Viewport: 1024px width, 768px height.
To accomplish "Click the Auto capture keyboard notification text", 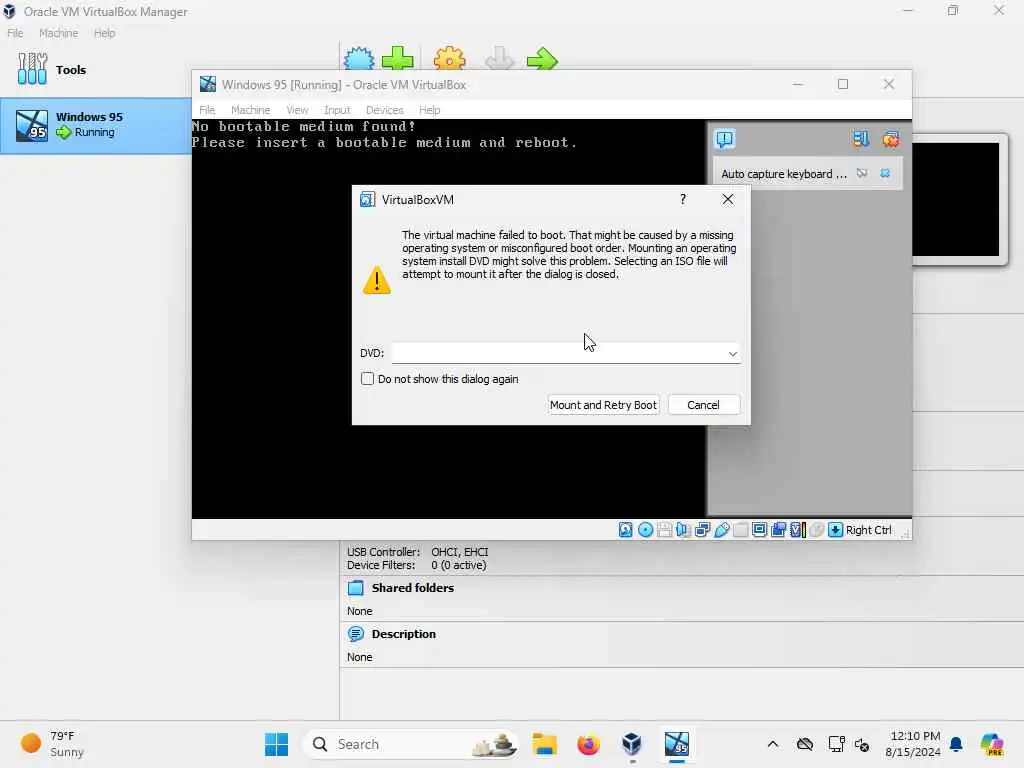I will (784, 174).
